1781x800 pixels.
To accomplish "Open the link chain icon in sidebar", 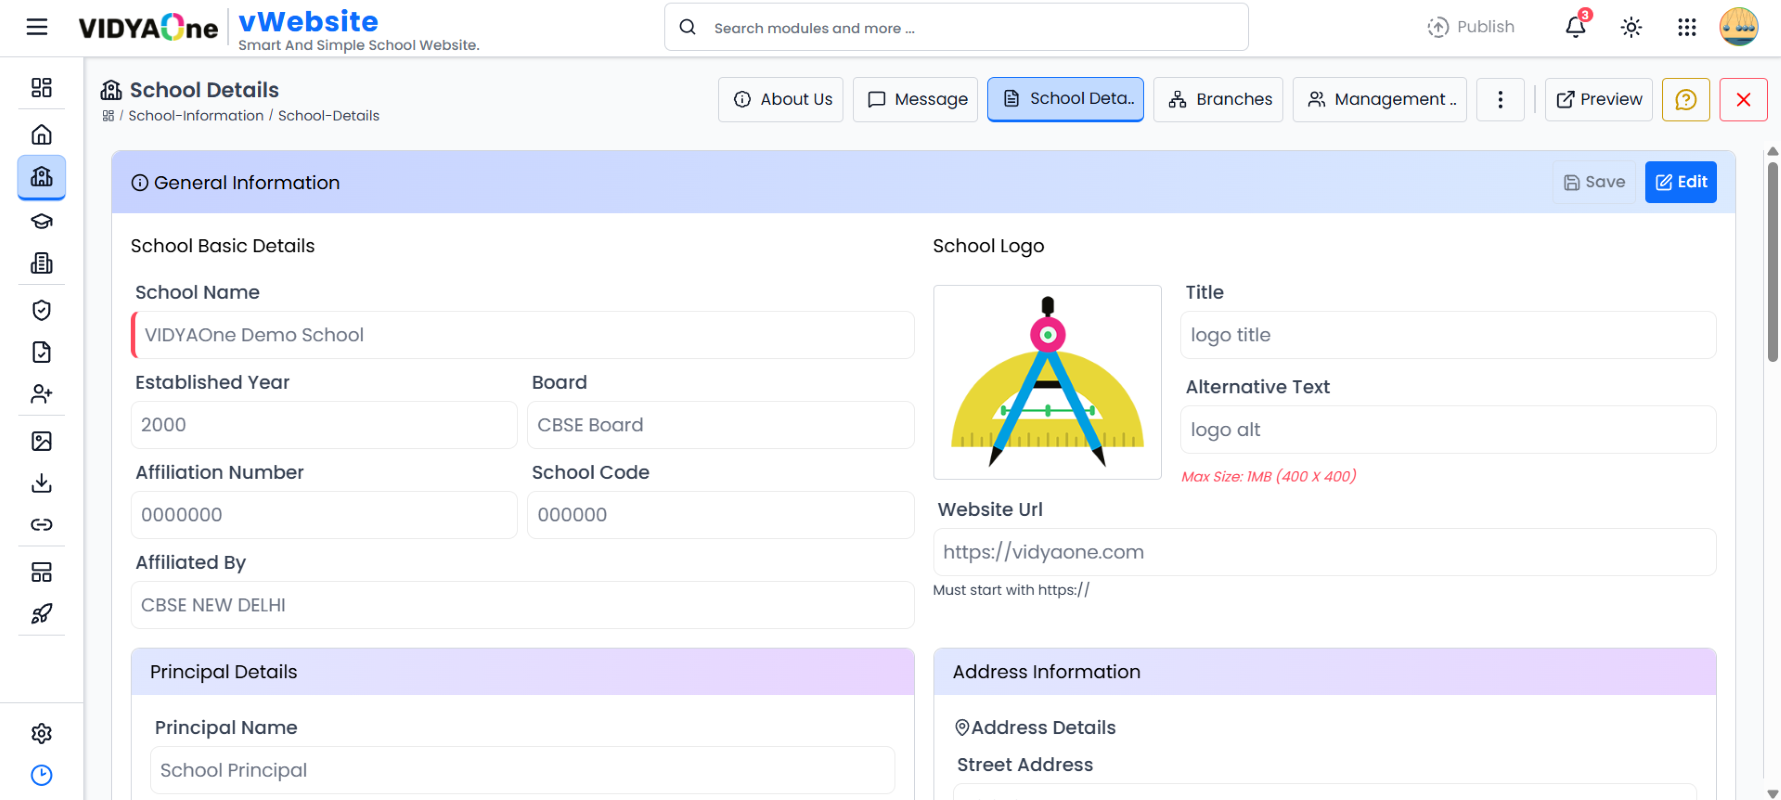I will point(41,525).
